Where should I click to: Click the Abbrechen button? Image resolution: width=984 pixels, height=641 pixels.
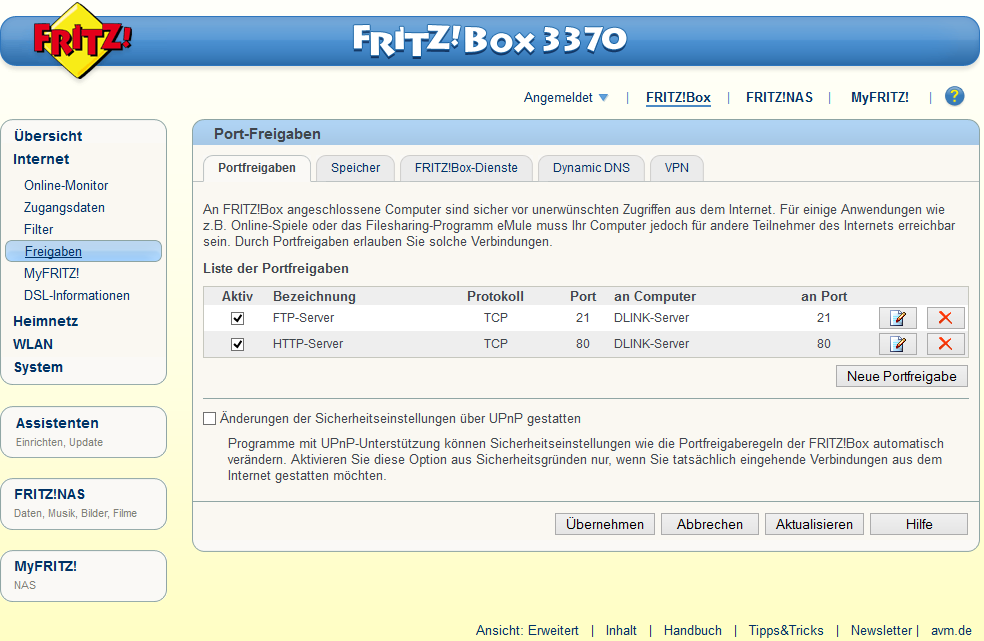pyautogui.click(x=709, y=524)
